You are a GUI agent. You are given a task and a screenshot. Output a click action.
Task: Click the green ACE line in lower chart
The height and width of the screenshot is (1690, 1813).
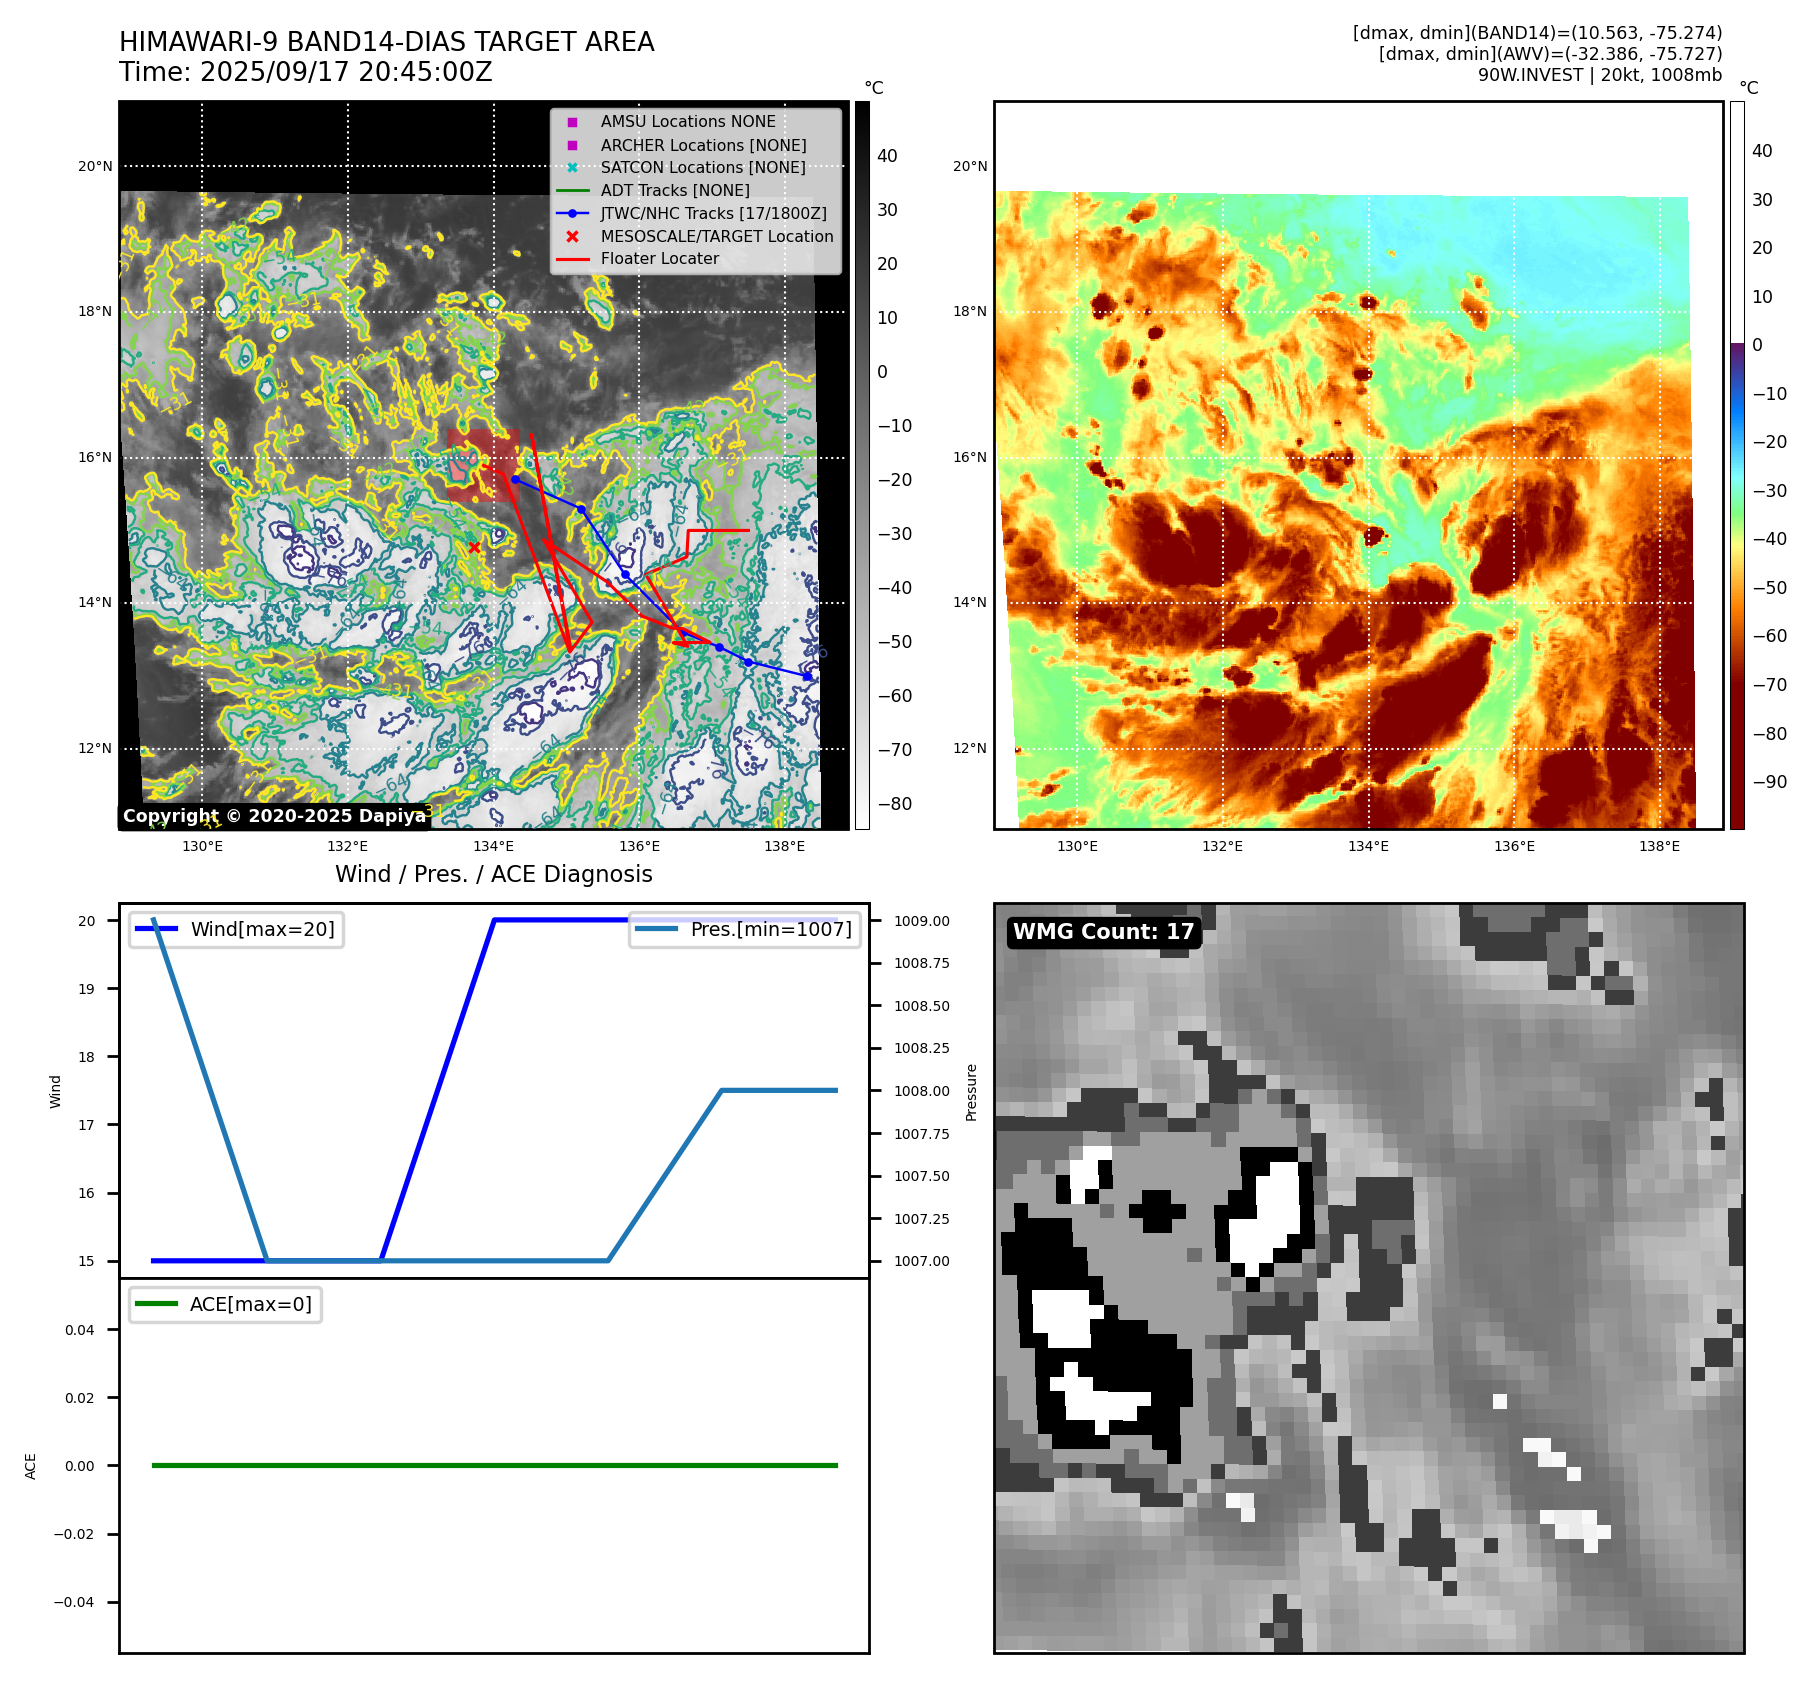[494, 1465]
